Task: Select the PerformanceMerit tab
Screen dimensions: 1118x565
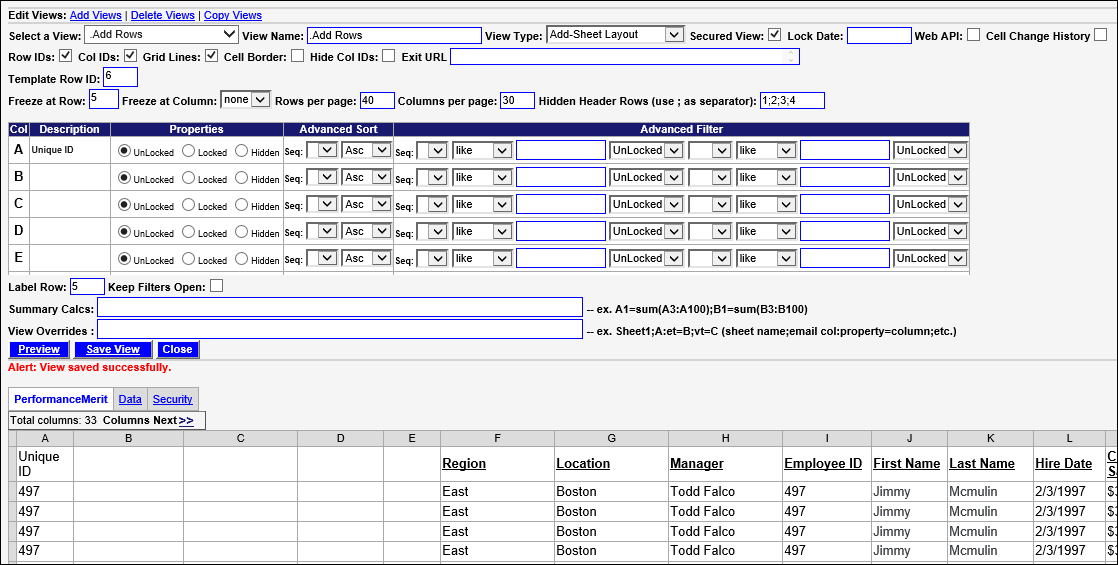Action: click(61, 399)
